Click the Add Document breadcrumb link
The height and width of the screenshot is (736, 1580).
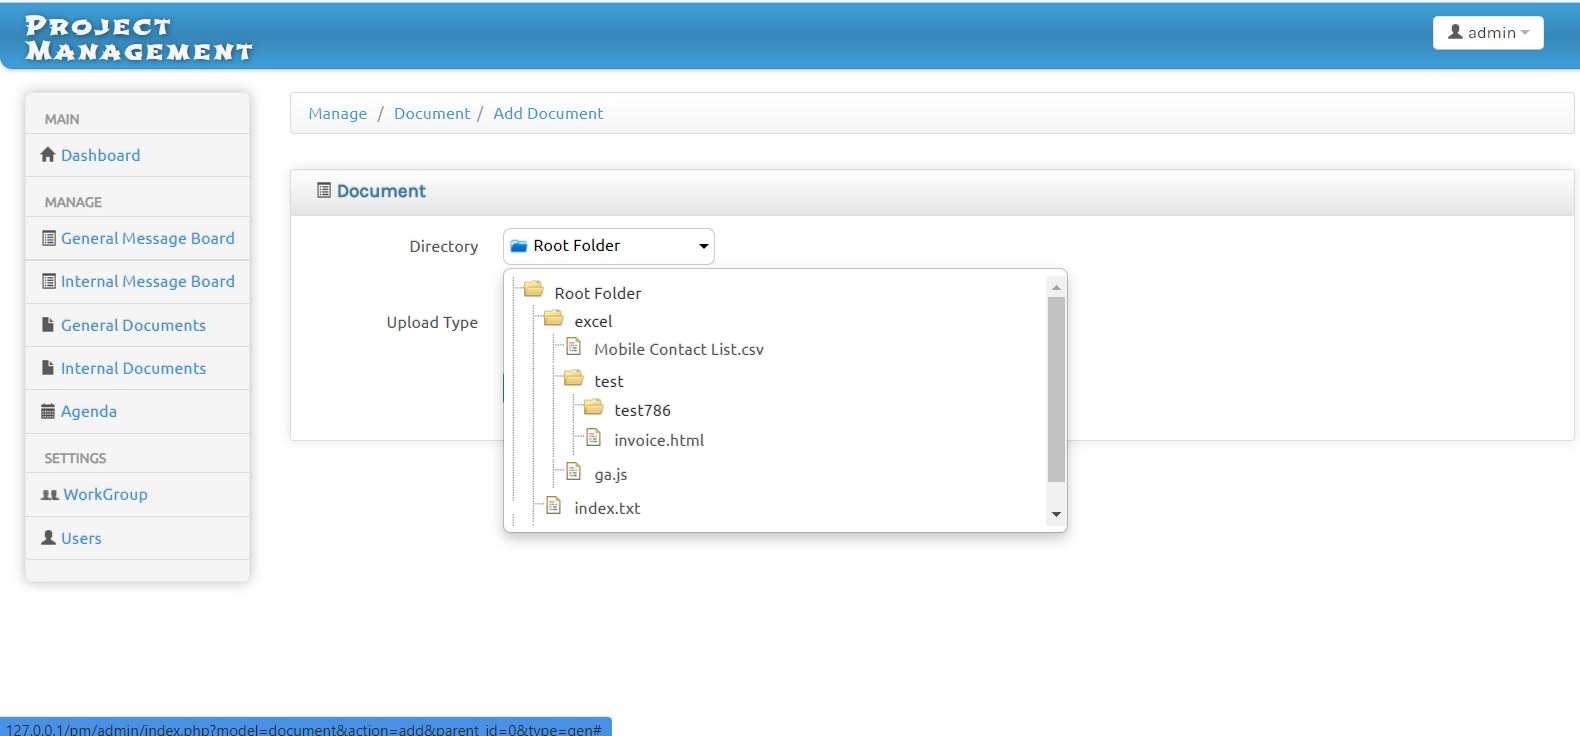point(548,113)
